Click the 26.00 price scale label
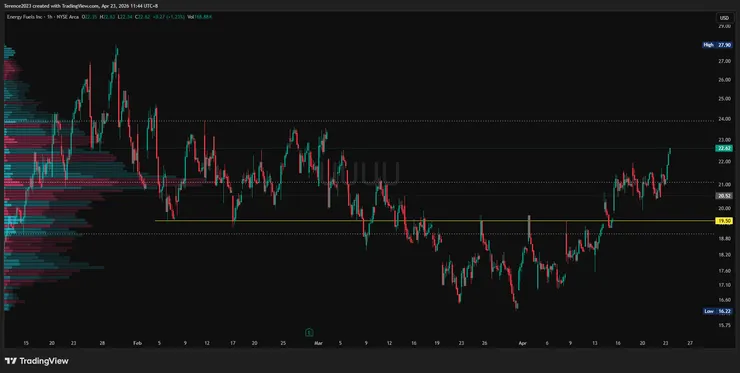The width and height of the screenshot is (740, 373). click(724, 80)
